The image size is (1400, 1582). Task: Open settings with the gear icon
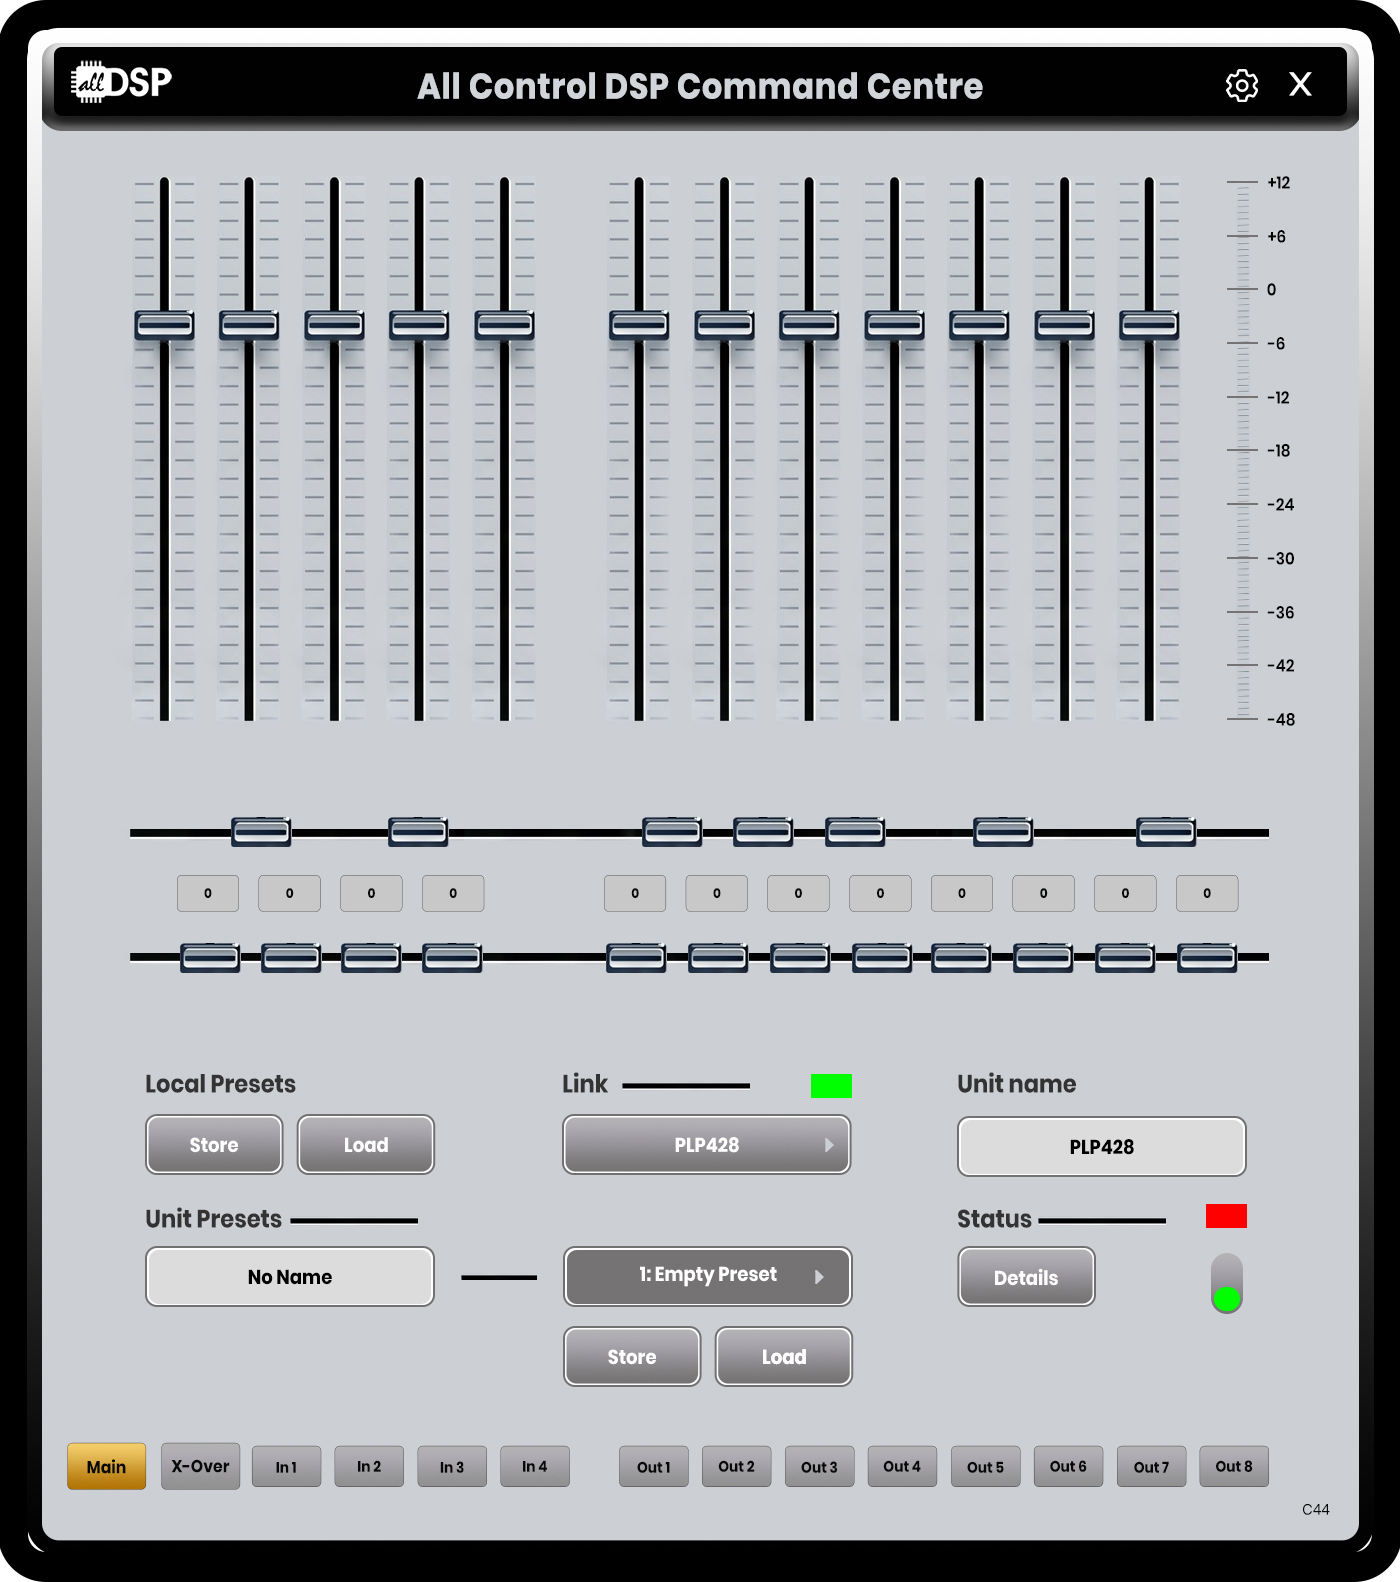click(x=1242, y=86)
